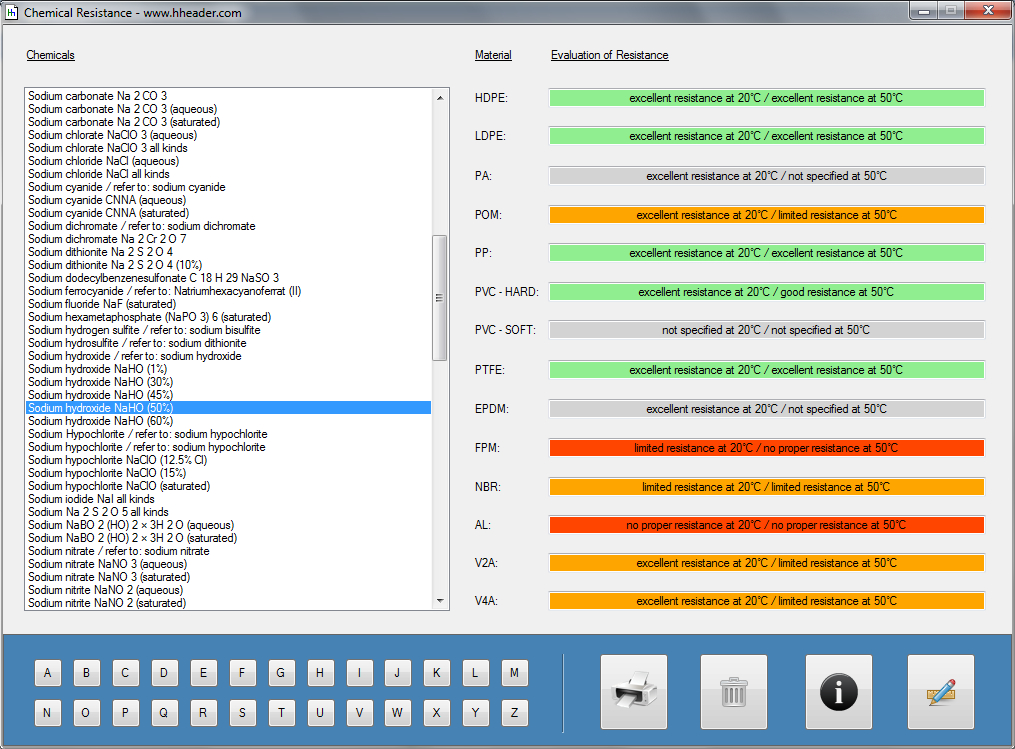Choose the letter U button

320,713
